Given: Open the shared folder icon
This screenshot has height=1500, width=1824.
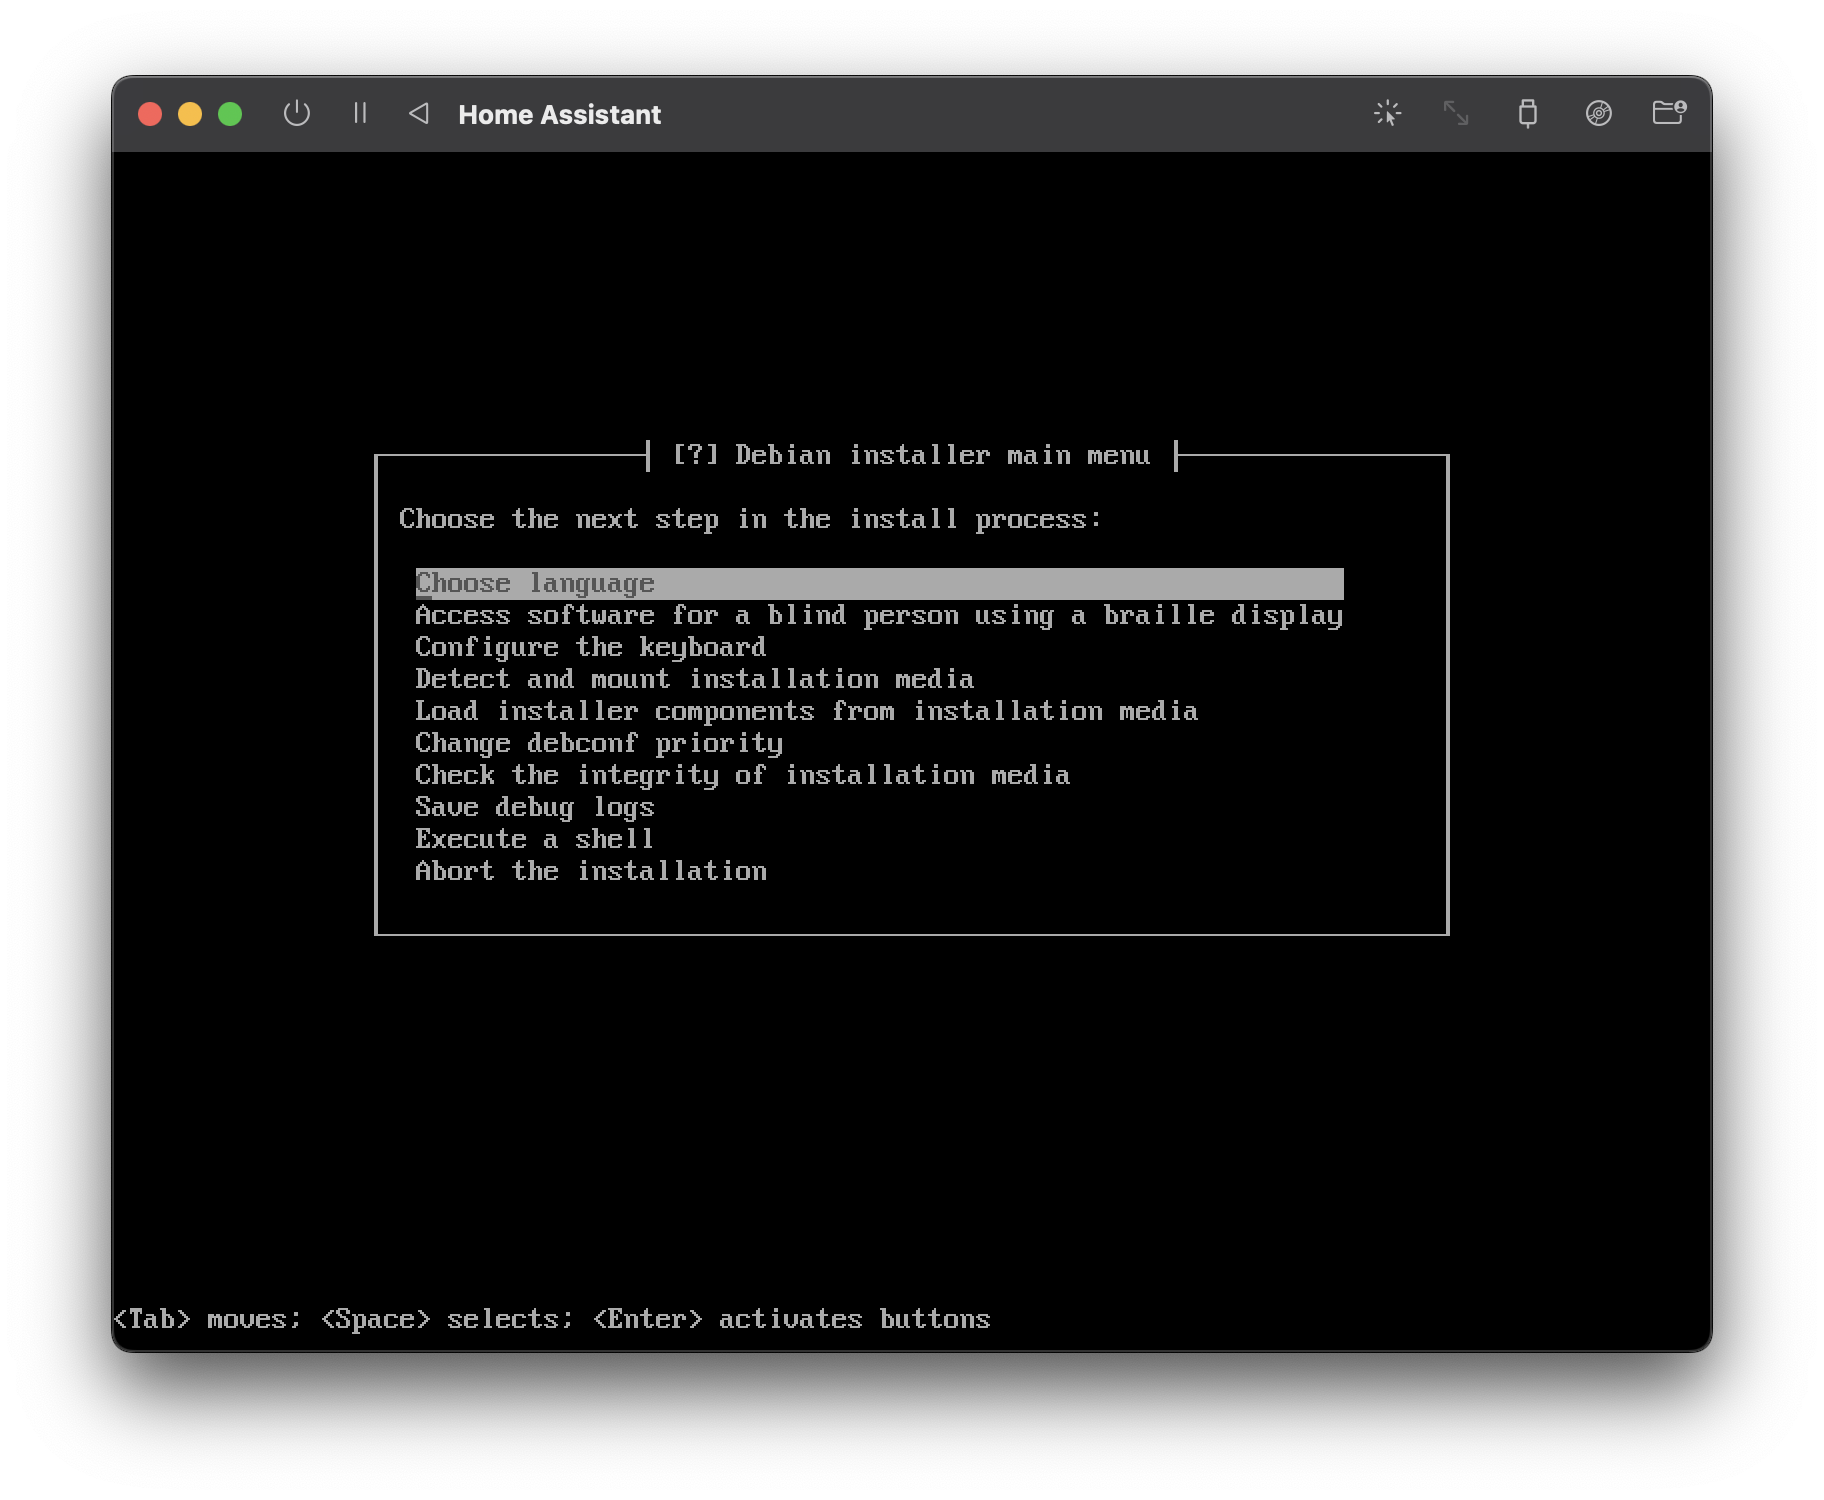Looking at the screenshot, I should (x=1668, y=113).
